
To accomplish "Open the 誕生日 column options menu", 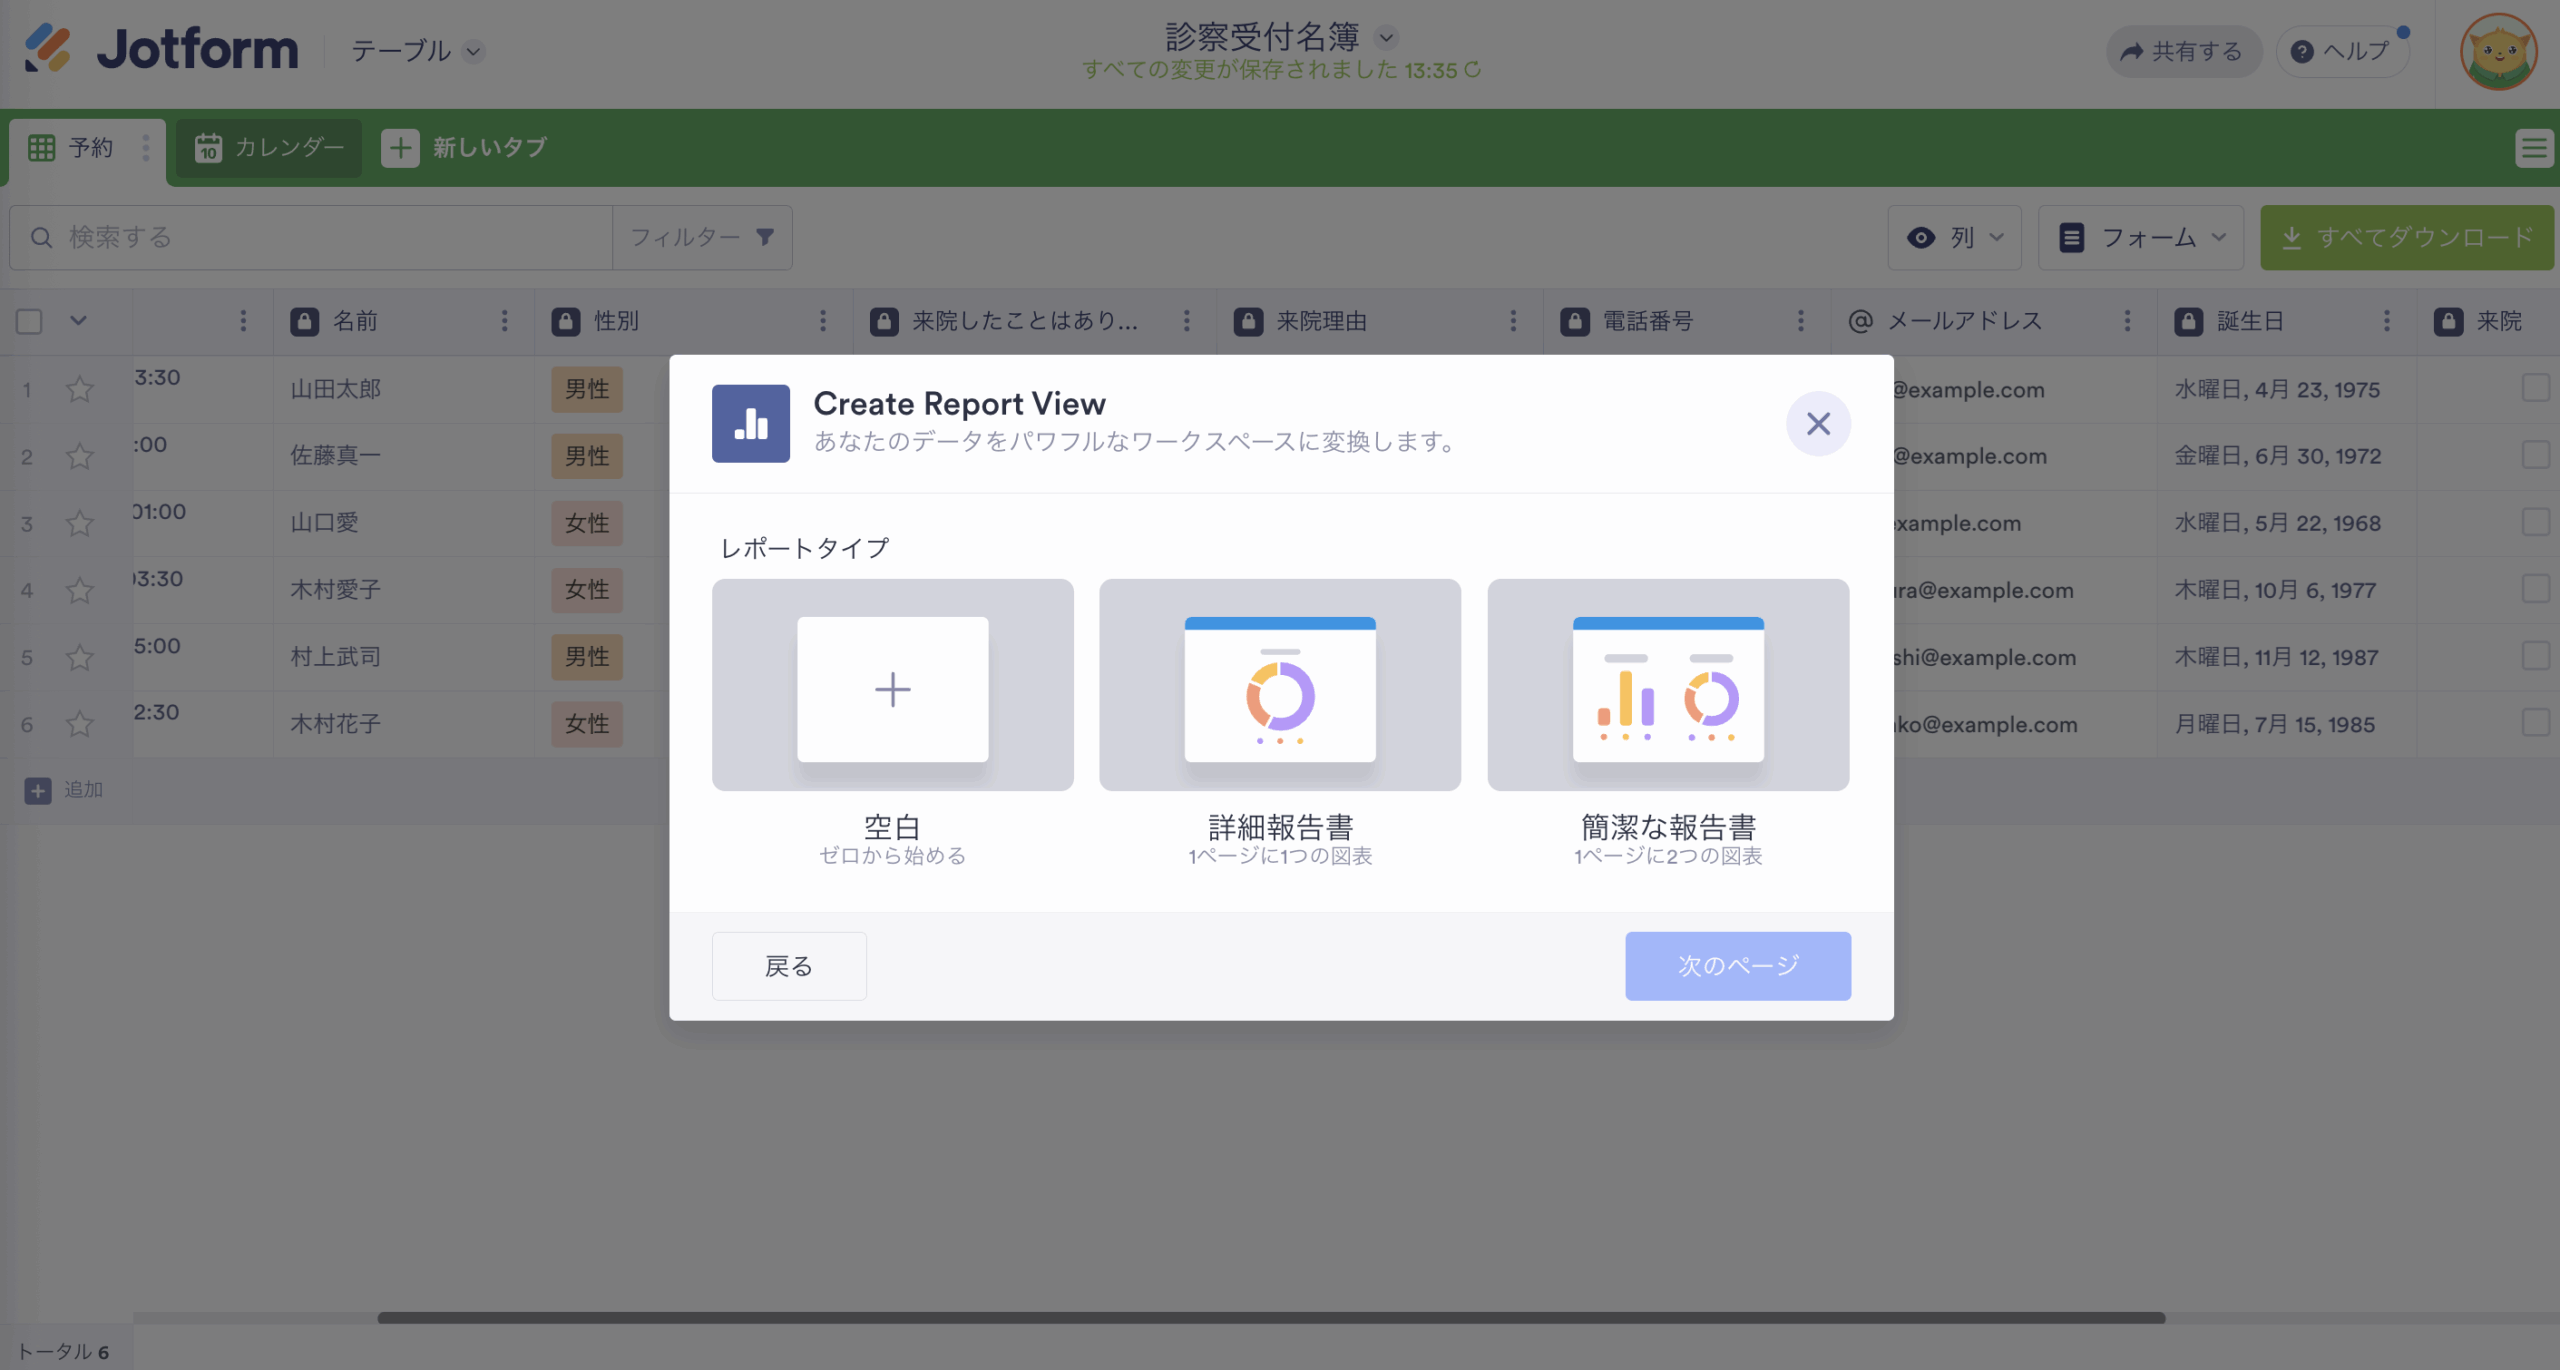I will [2387, 321].
